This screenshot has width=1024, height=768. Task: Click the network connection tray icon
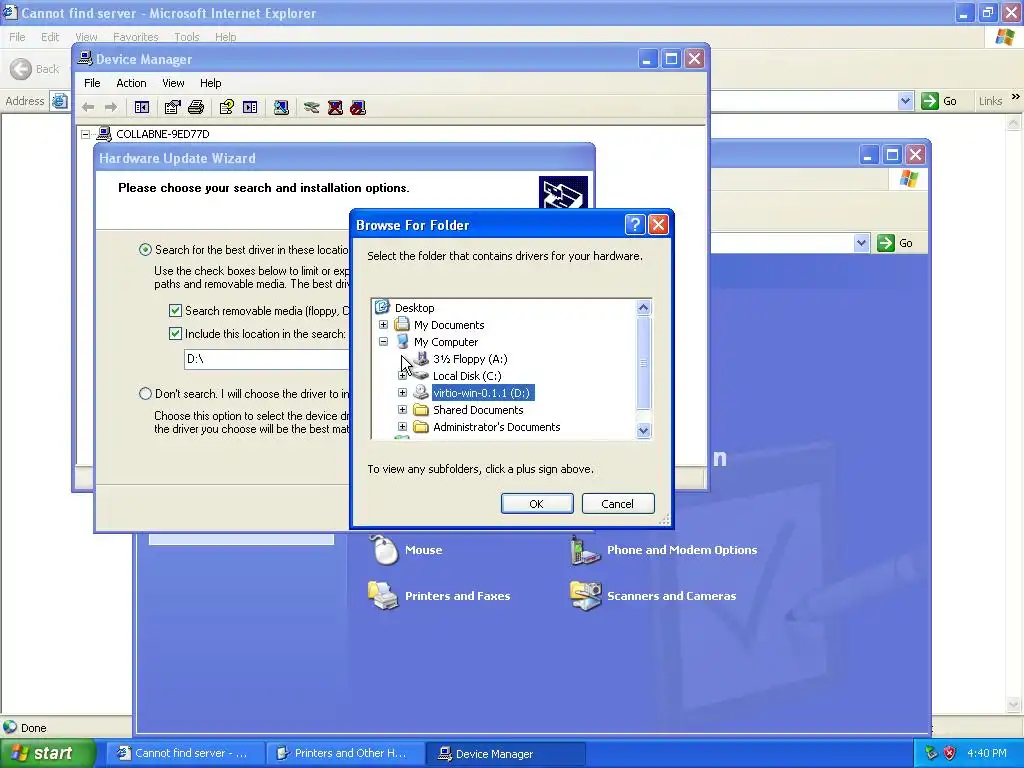(931, 753)
